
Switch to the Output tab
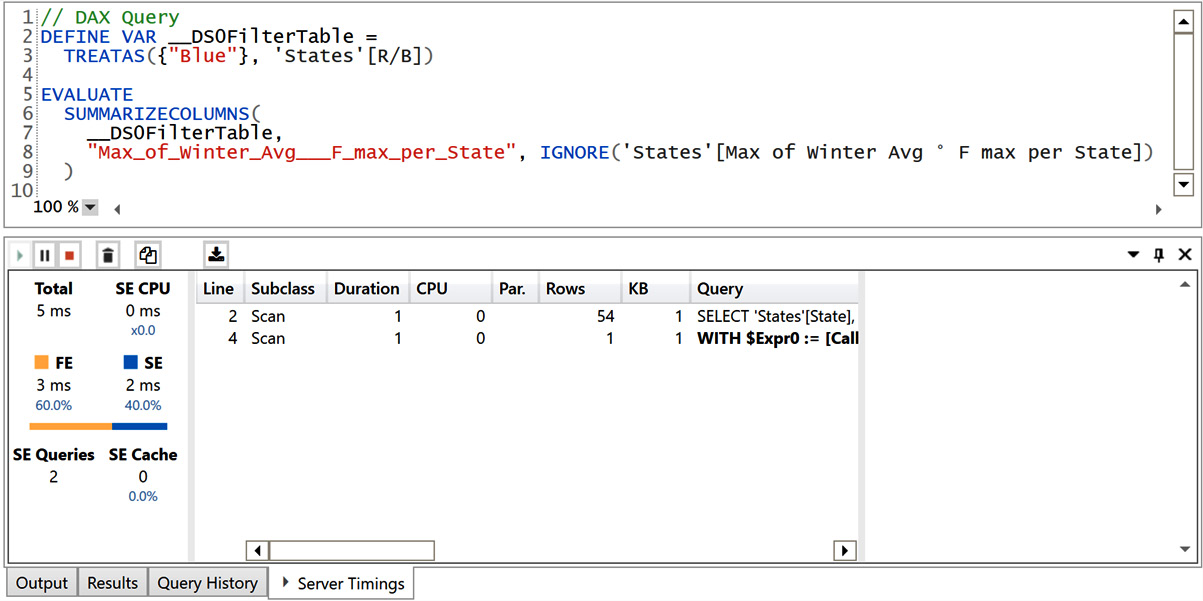(42, 583)
